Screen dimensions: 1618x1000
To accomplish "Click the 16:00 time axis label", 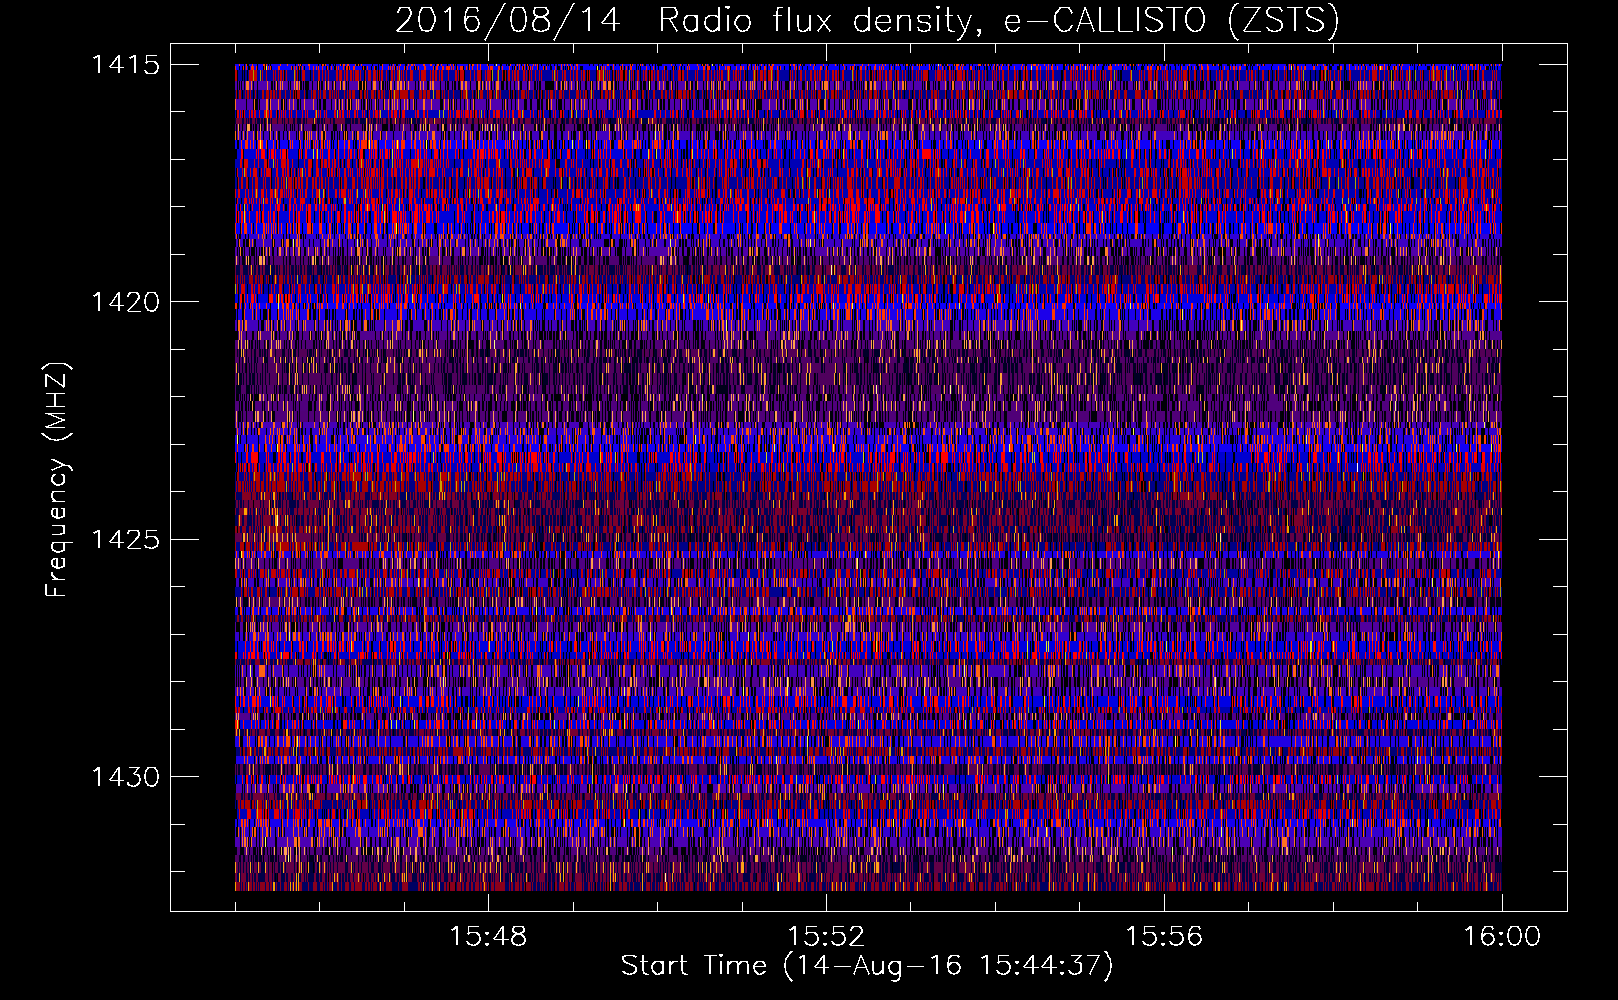I will [x=1502, y=937].
